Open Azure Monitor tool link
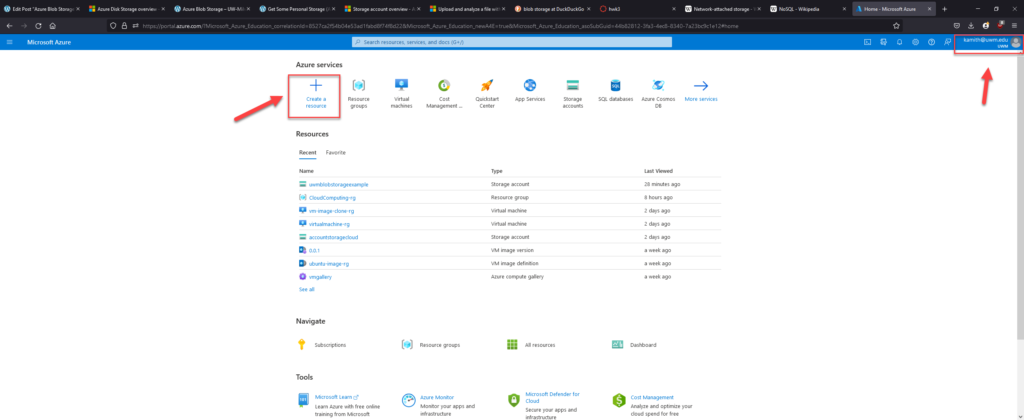The image size is (1024, 420). 437,397
